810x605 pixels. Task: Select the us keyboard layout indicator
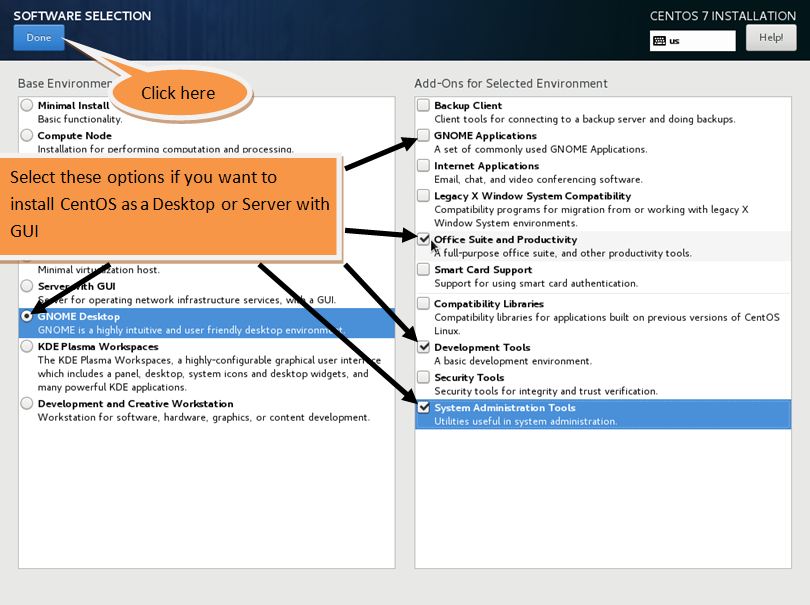692,41
